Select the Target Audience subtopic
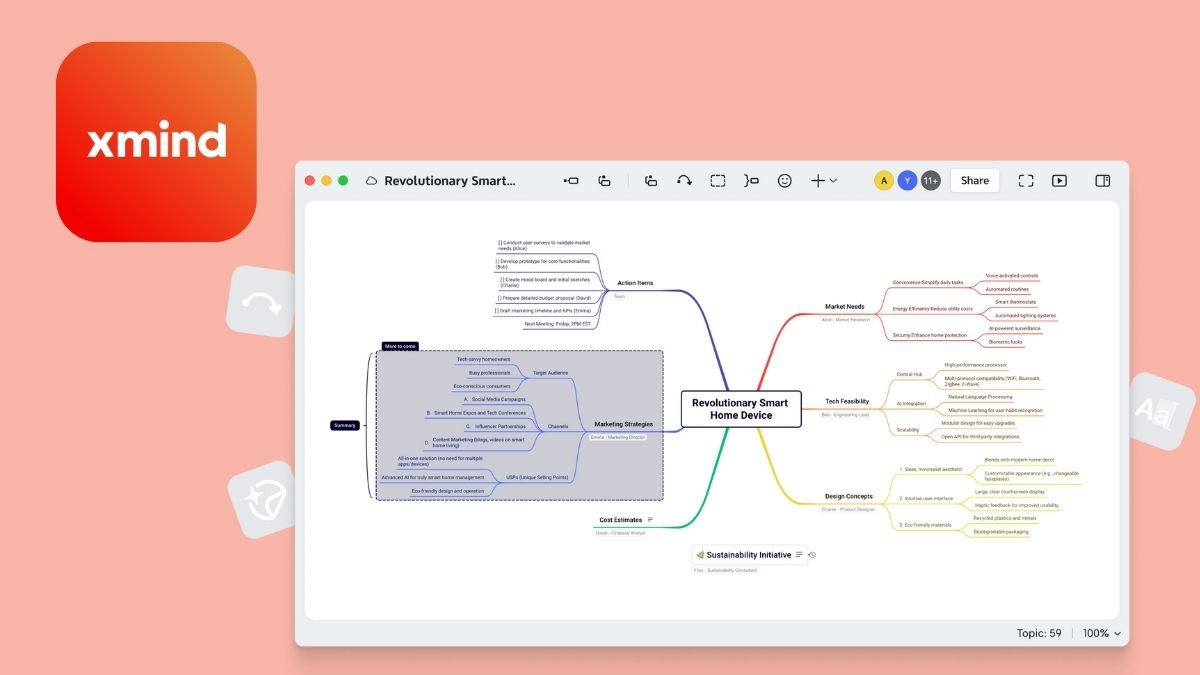 [550, 372]
